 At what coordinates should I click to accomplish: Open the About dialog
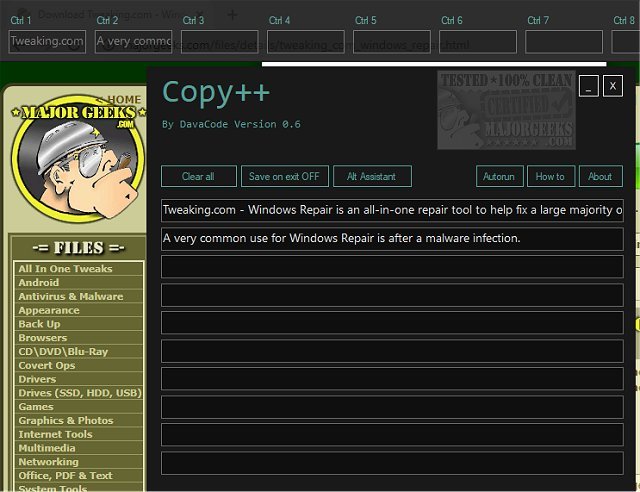[600, 176]
